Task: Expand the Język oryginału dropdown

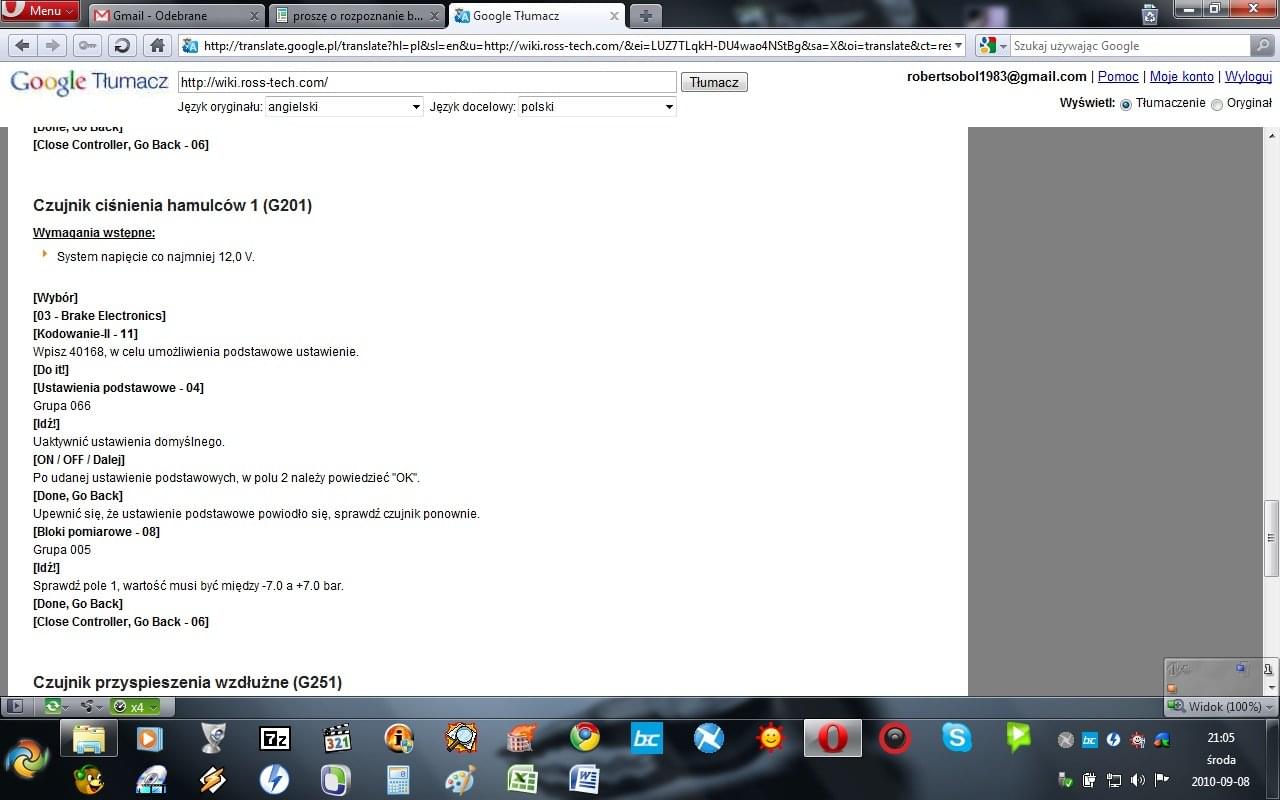Action: (344, 106)
